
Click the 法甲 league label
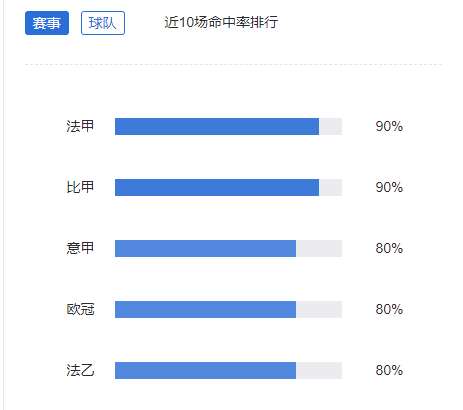click(x=80, y=126)
